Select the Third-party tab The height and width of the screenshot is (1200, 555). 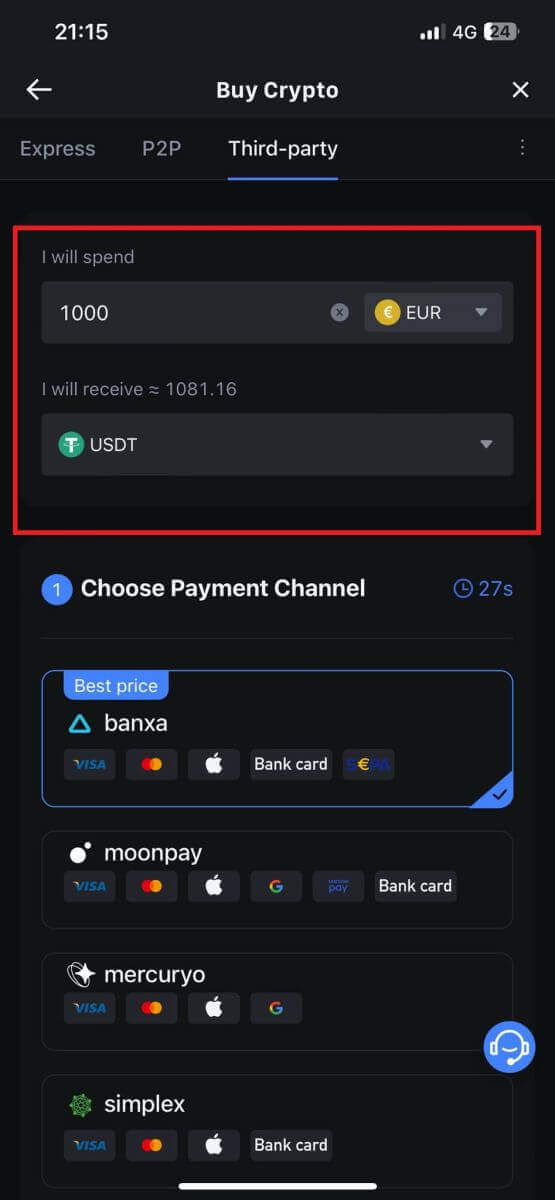click(283, 149)
